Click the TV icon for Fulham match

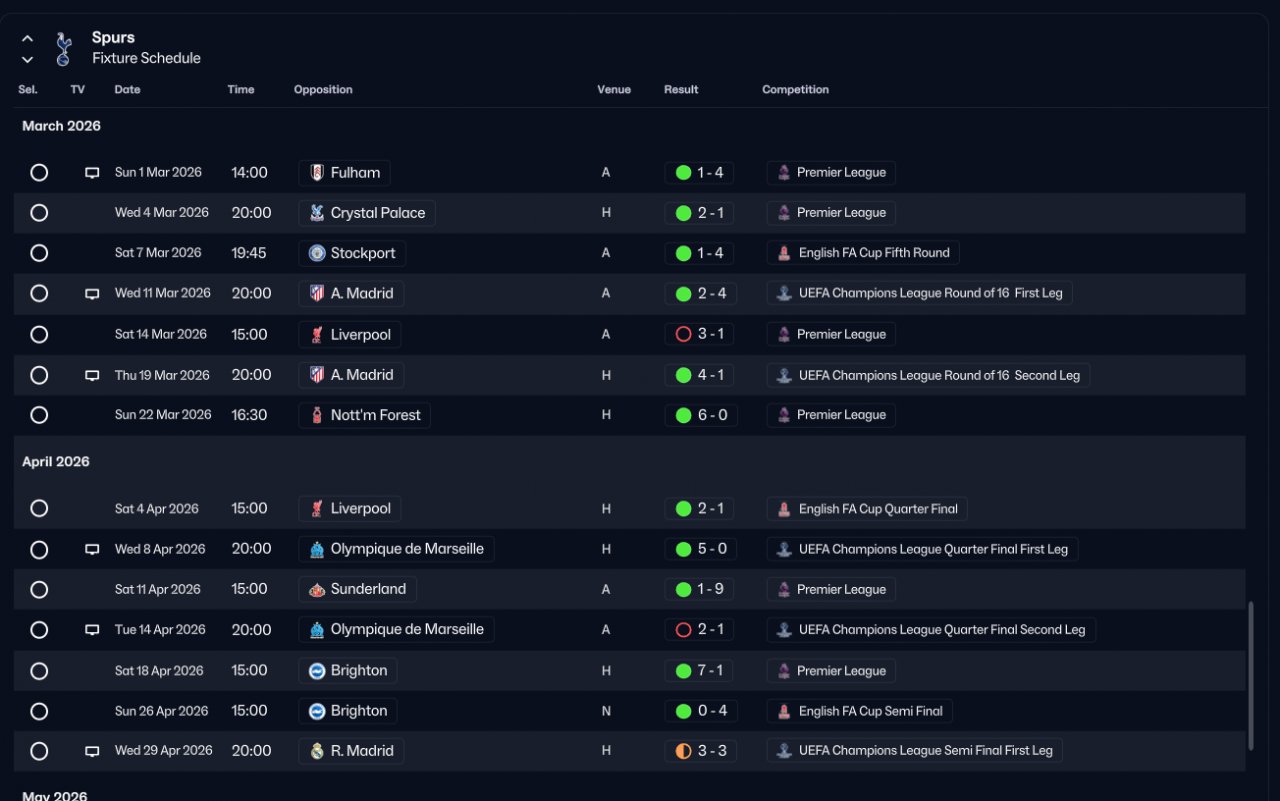pos(92,173)
